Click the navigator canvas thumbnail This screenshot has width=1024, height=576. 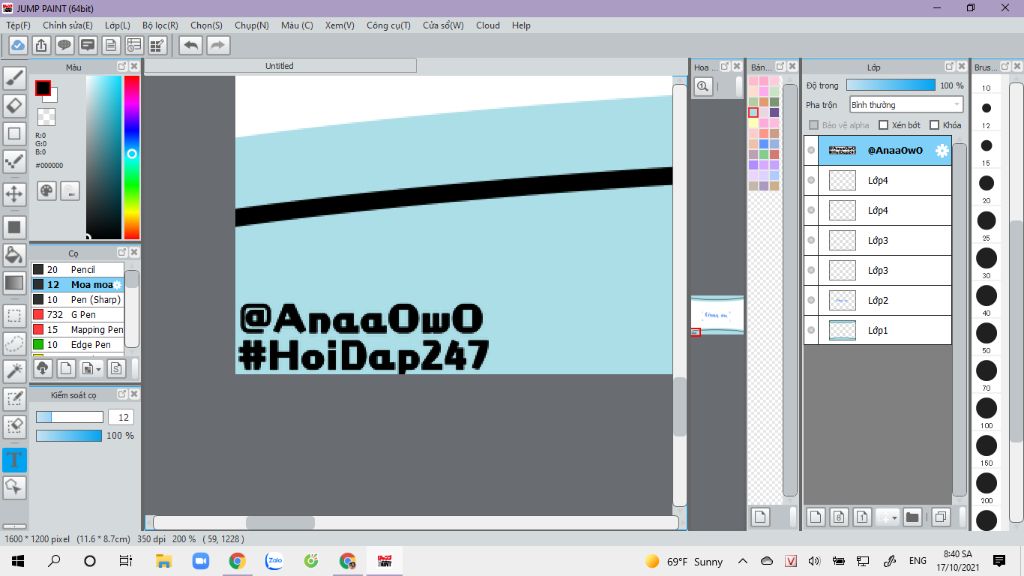pyautogui.click(x=717, y=315)
